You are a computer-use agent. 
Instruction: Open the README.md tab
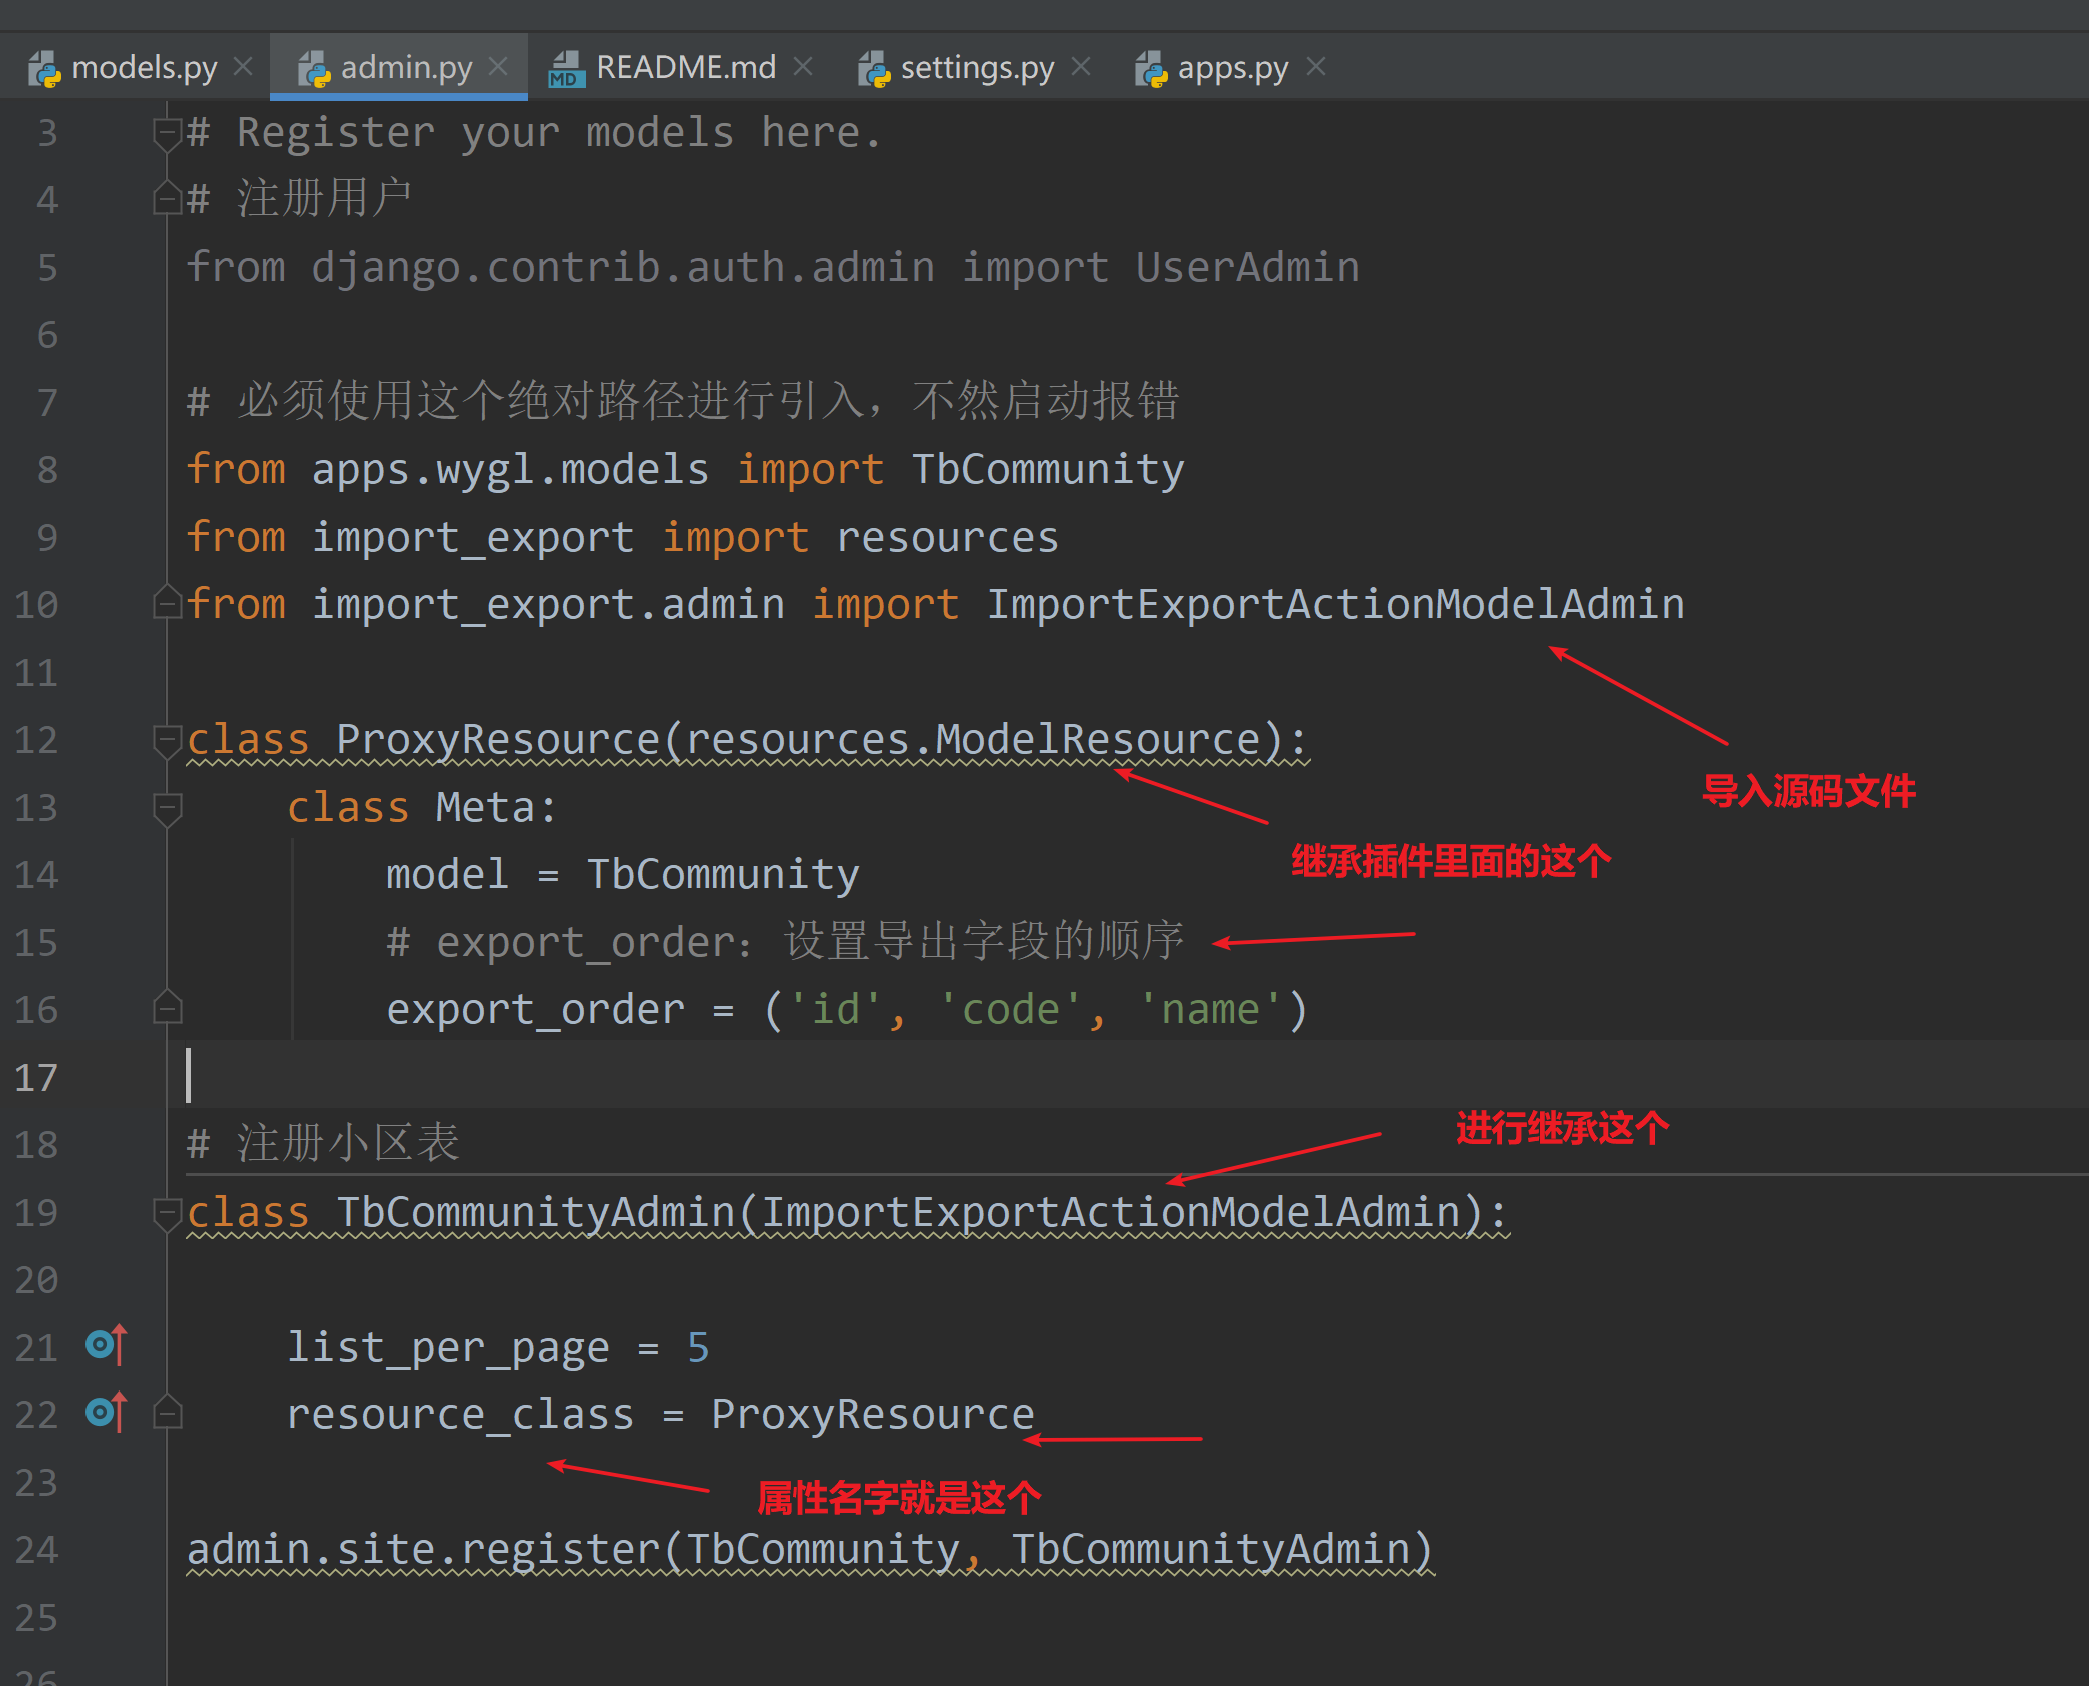tap(686, 68)
